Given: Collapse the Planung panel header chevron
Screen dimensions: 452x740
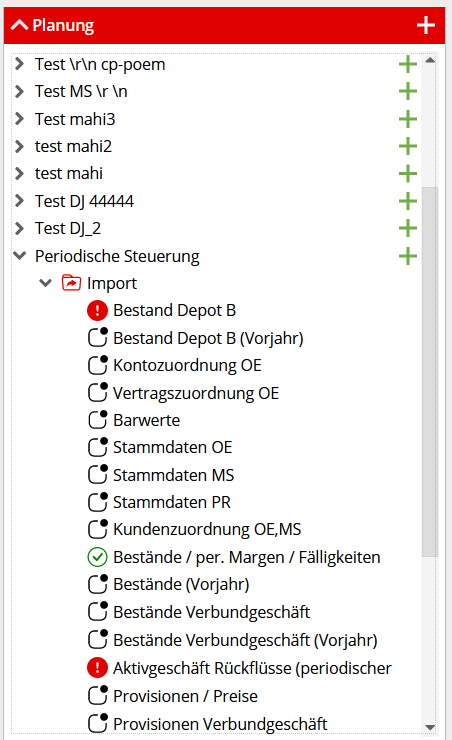Looking at the screenshot, I should (19, 25).
